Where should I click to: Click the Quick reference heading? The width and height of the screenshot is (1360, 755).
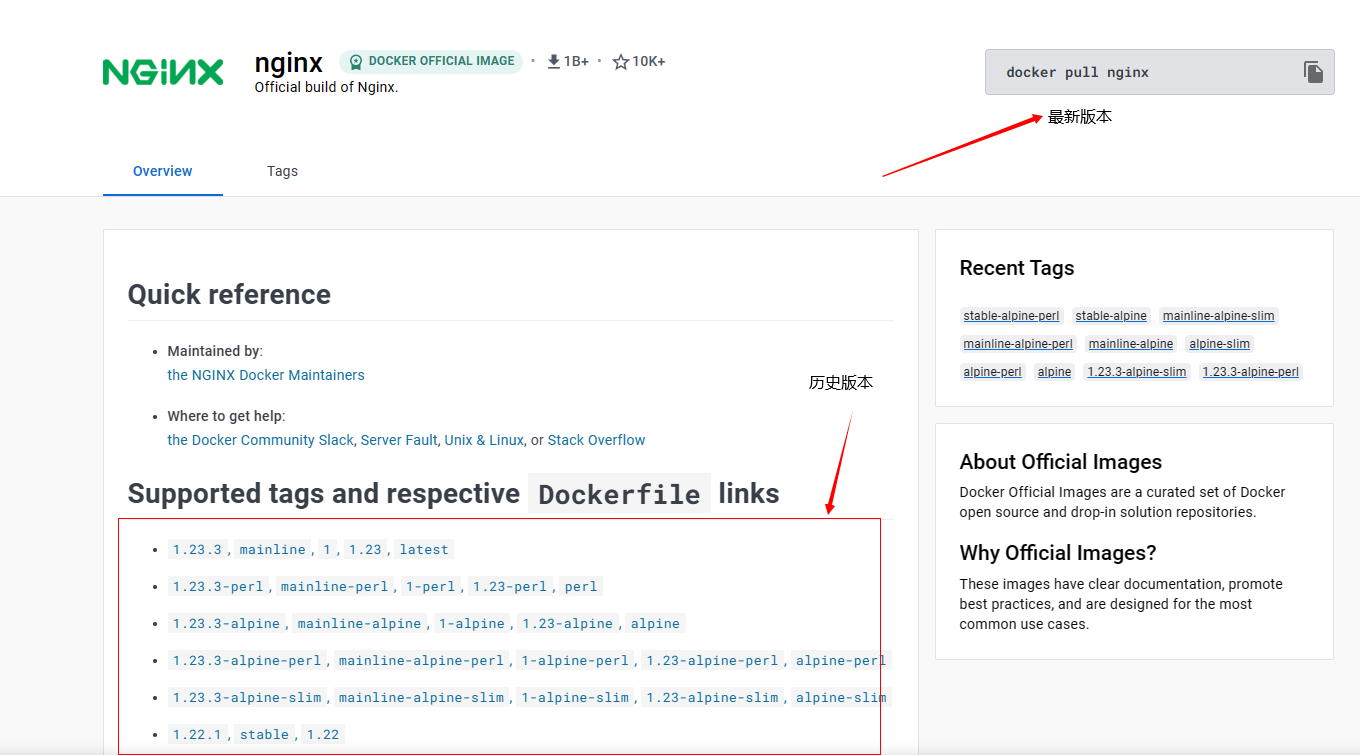pyautogui.click(x=229, y=294)
